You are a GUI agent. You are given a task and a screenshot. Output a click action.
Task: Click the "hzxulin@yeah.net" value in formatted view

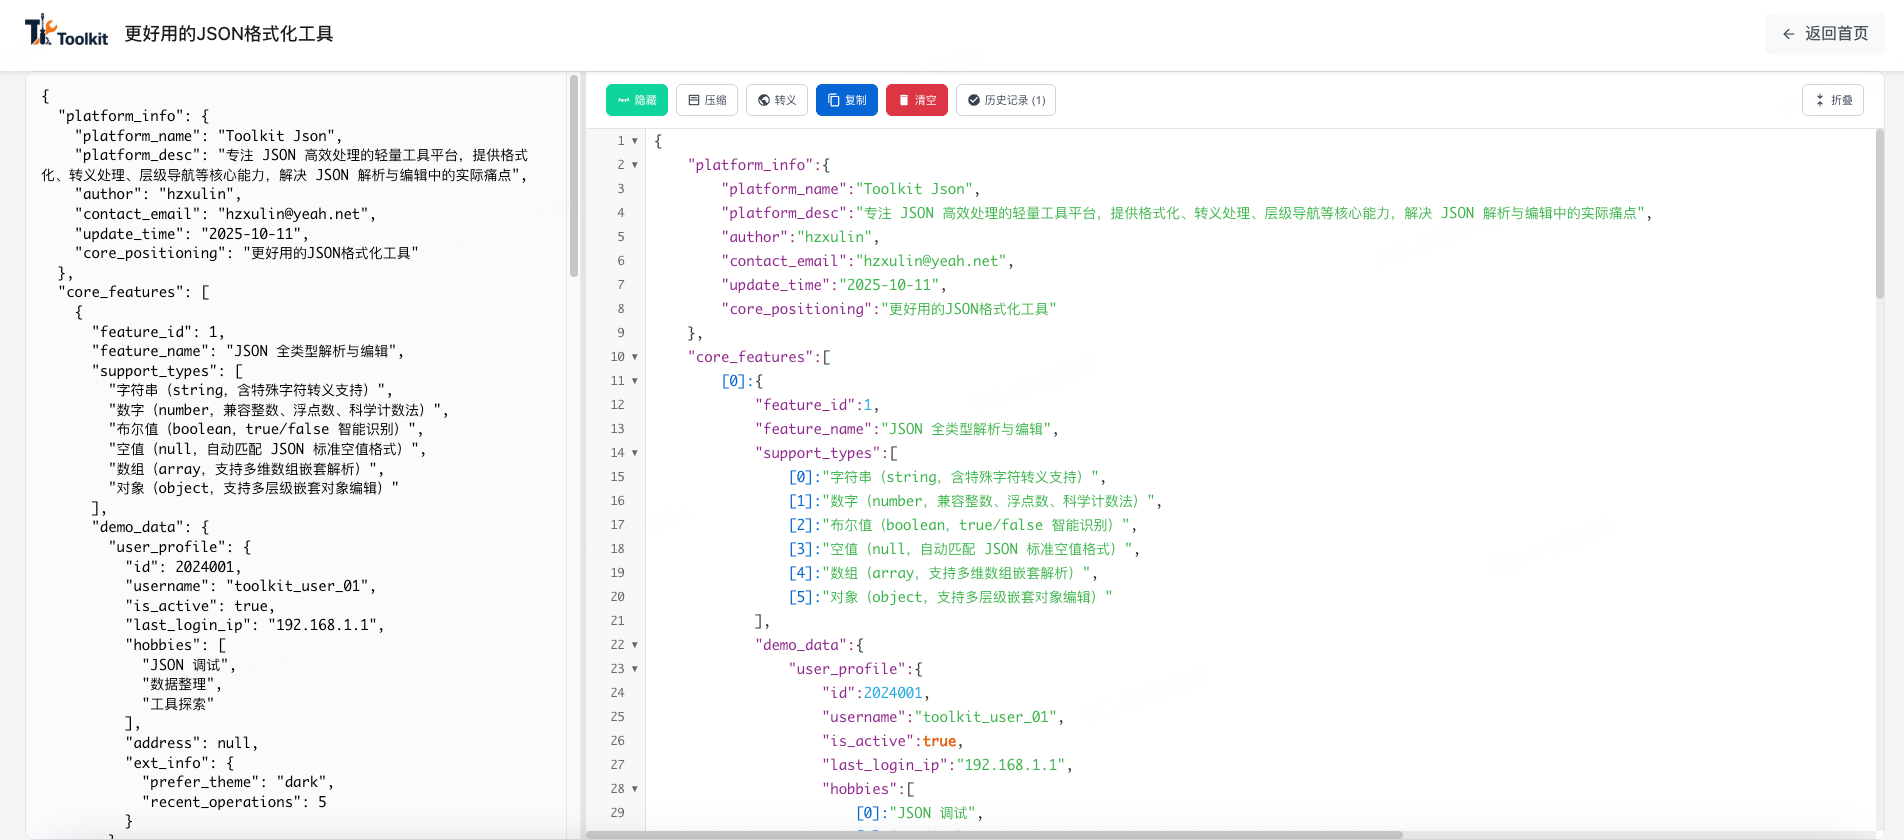[x=931, y=261]
